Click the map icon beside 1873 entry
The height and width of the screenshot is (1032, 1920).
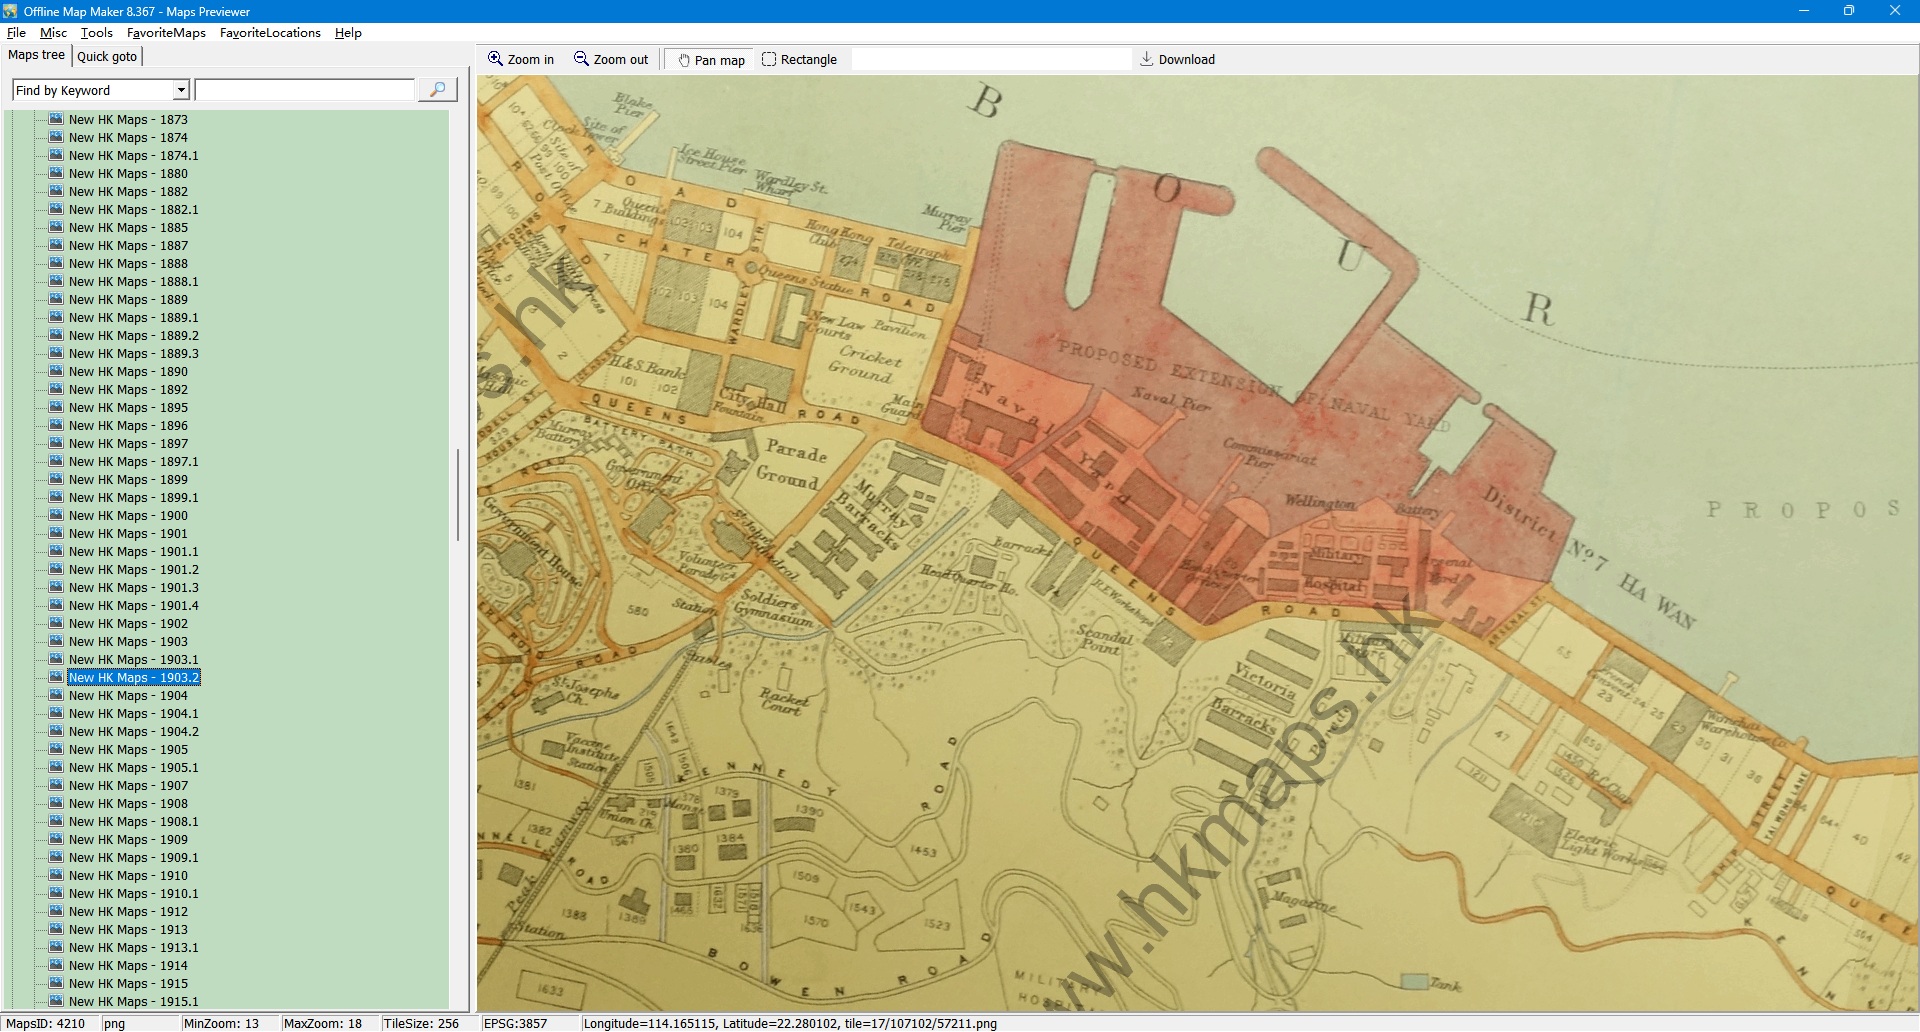(56, 119)
